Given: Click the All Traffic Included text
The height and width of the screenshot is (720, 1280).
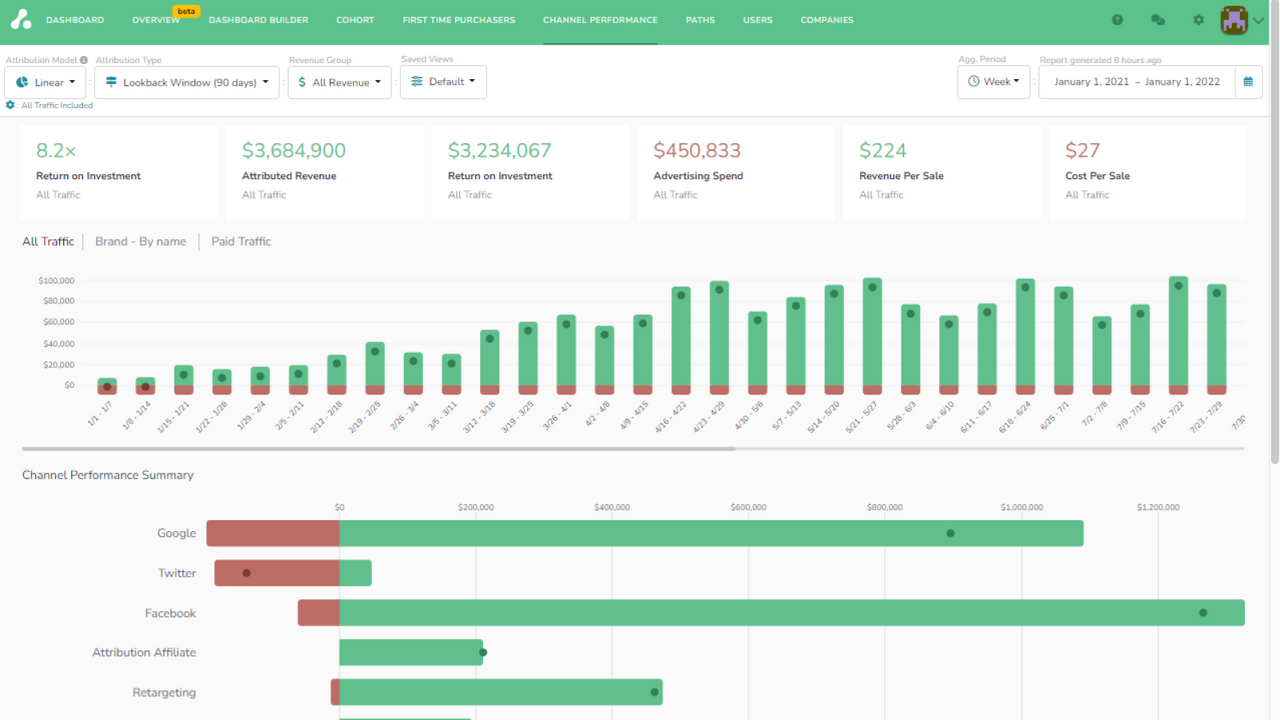Looking at the screenshot, I should click(57, 105).
